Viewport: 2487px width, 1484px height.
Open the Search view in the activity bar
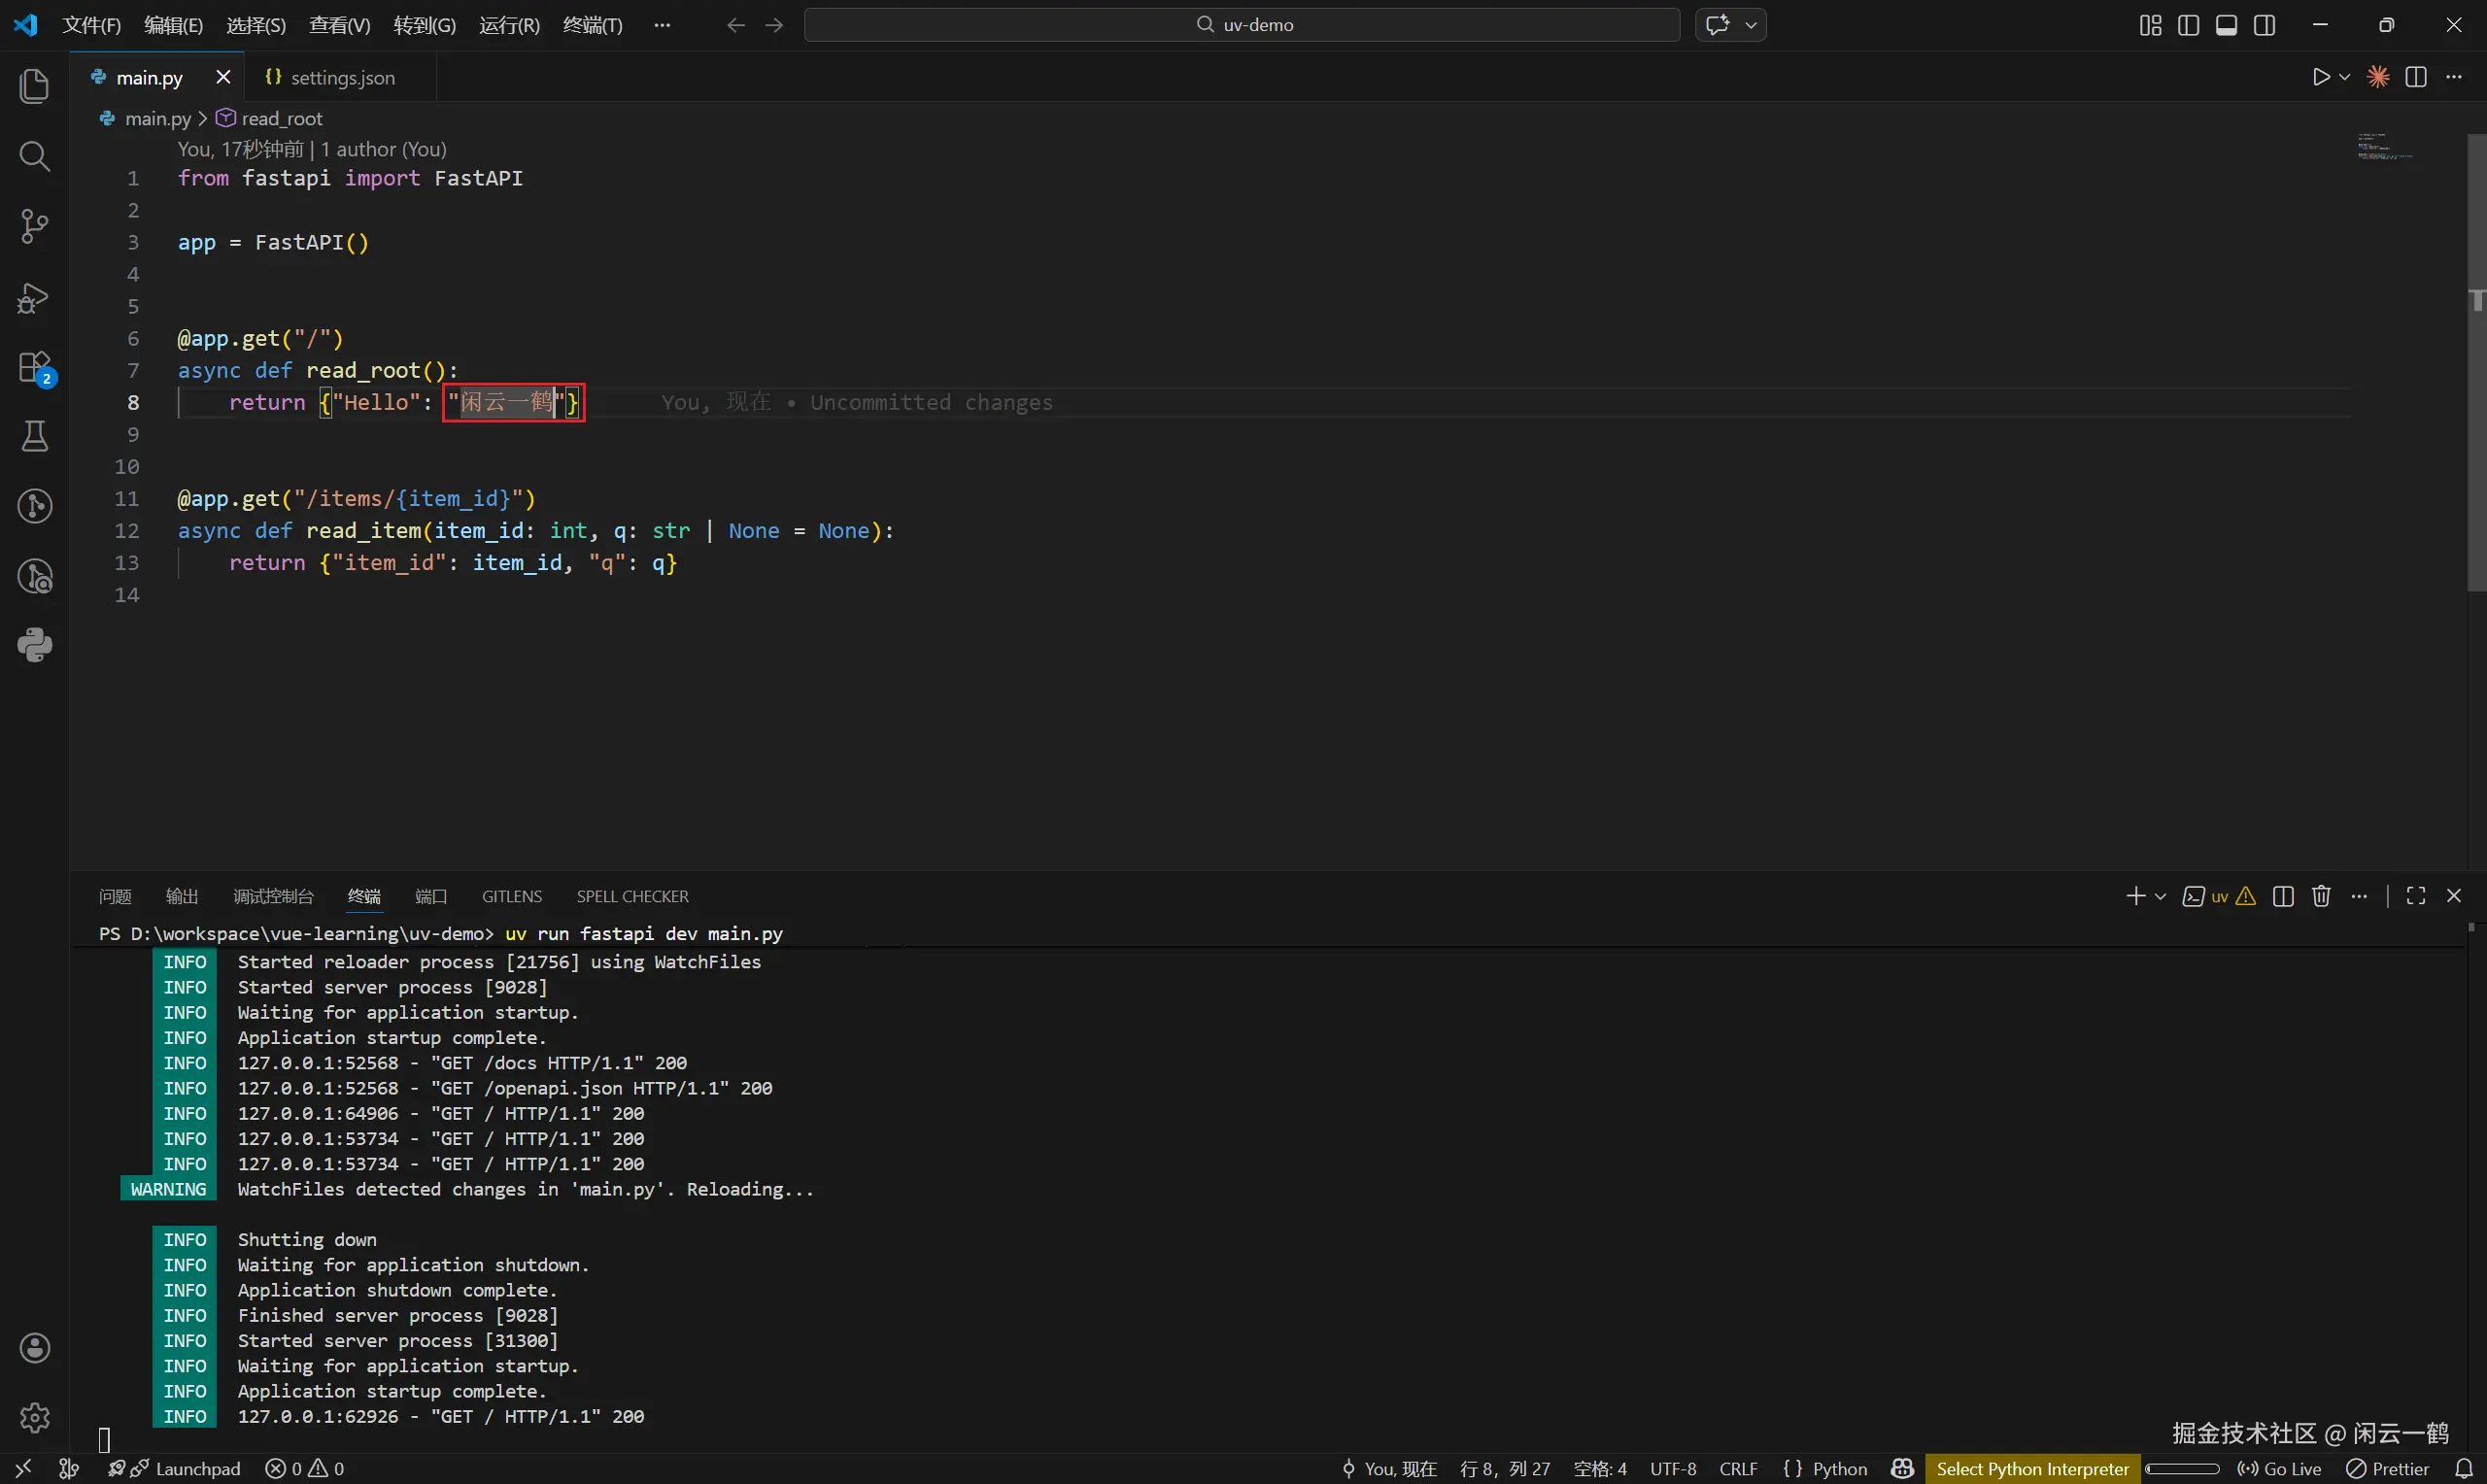pos(34,156)
